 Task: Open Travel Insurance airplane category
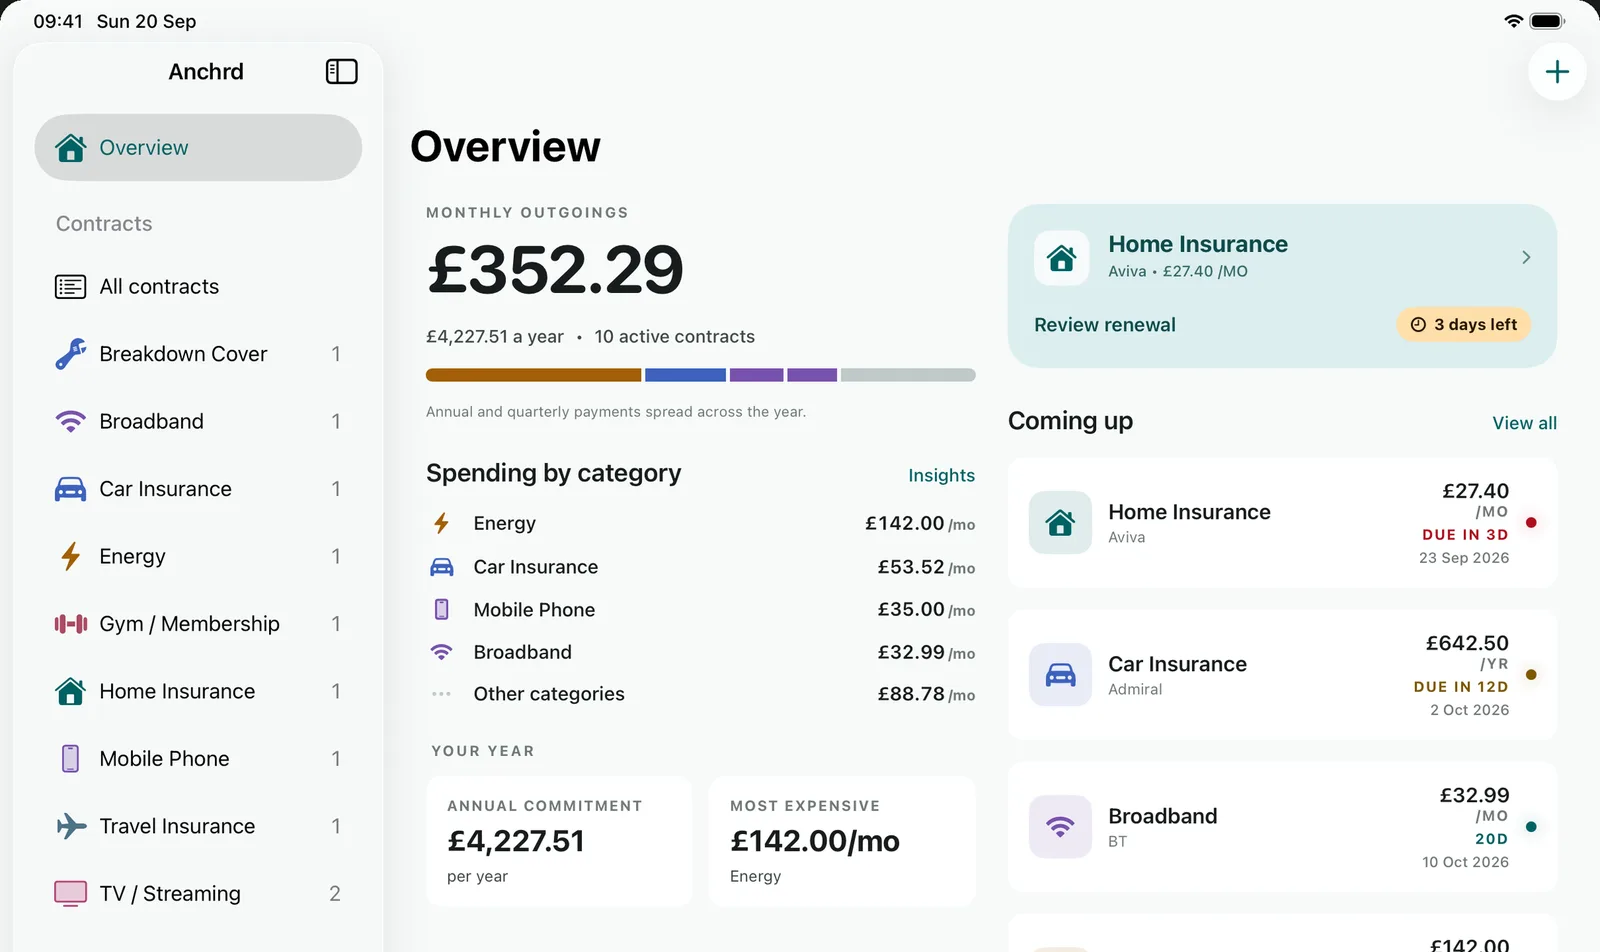click(x=198, y=827)
